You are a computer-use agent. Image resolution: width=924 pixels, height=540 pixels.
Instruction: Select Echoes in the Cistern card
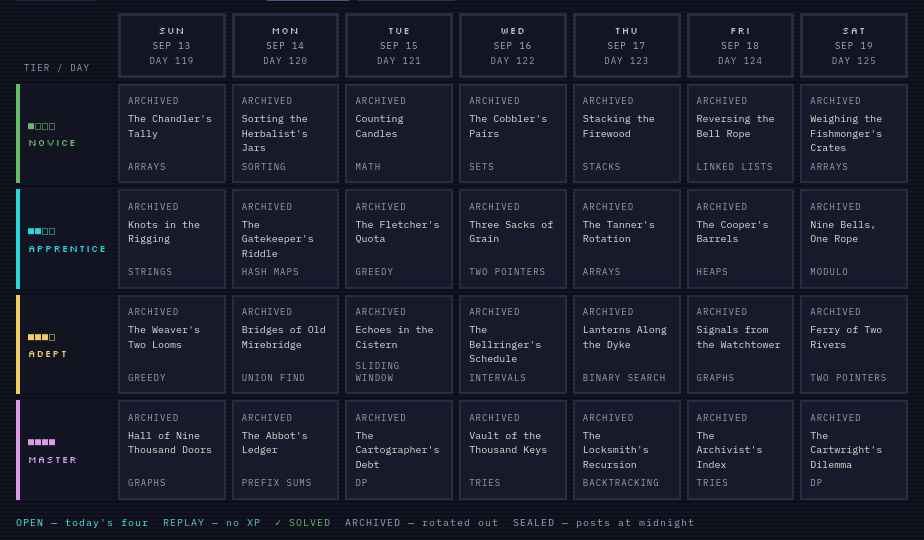point(399,344)
